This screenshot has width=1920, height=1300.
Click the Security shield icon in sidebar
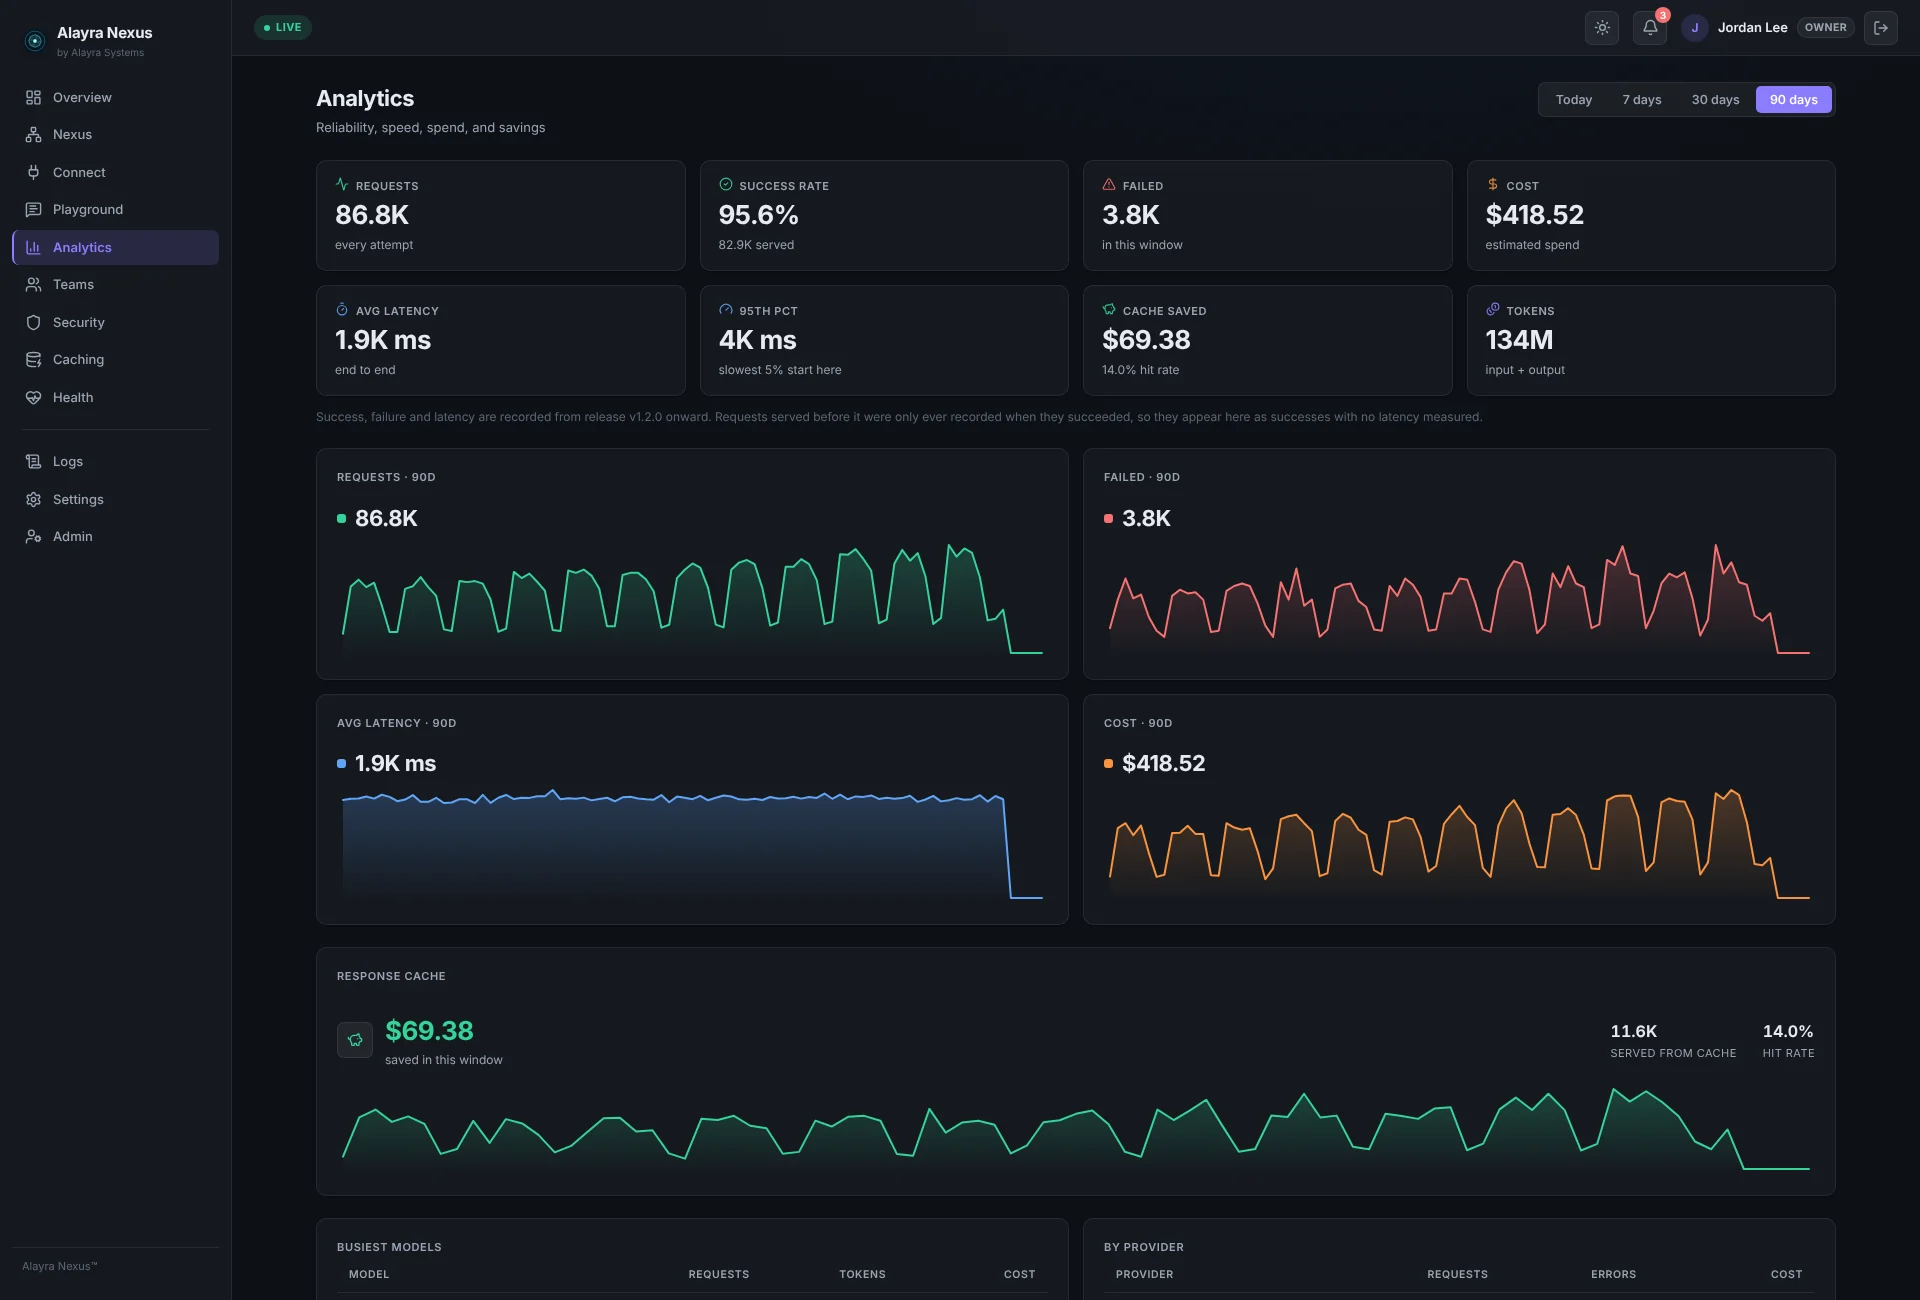coord(33,322)
